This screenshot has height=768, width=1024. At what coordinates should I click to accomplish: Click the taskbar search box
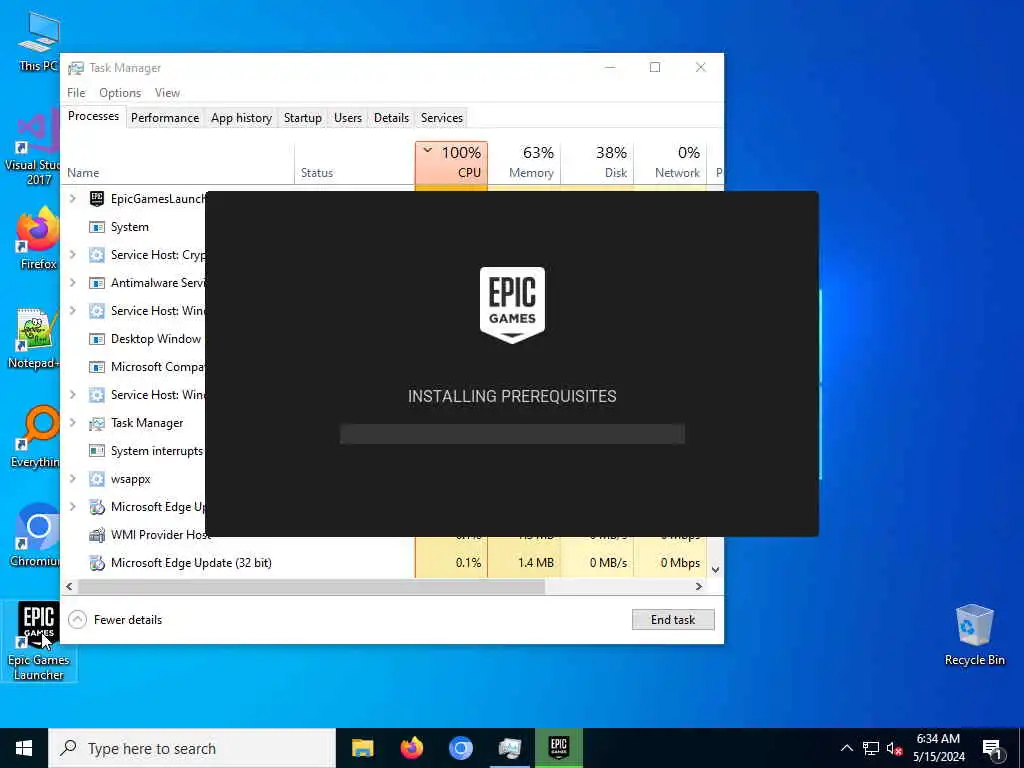(x=192, y=748)
